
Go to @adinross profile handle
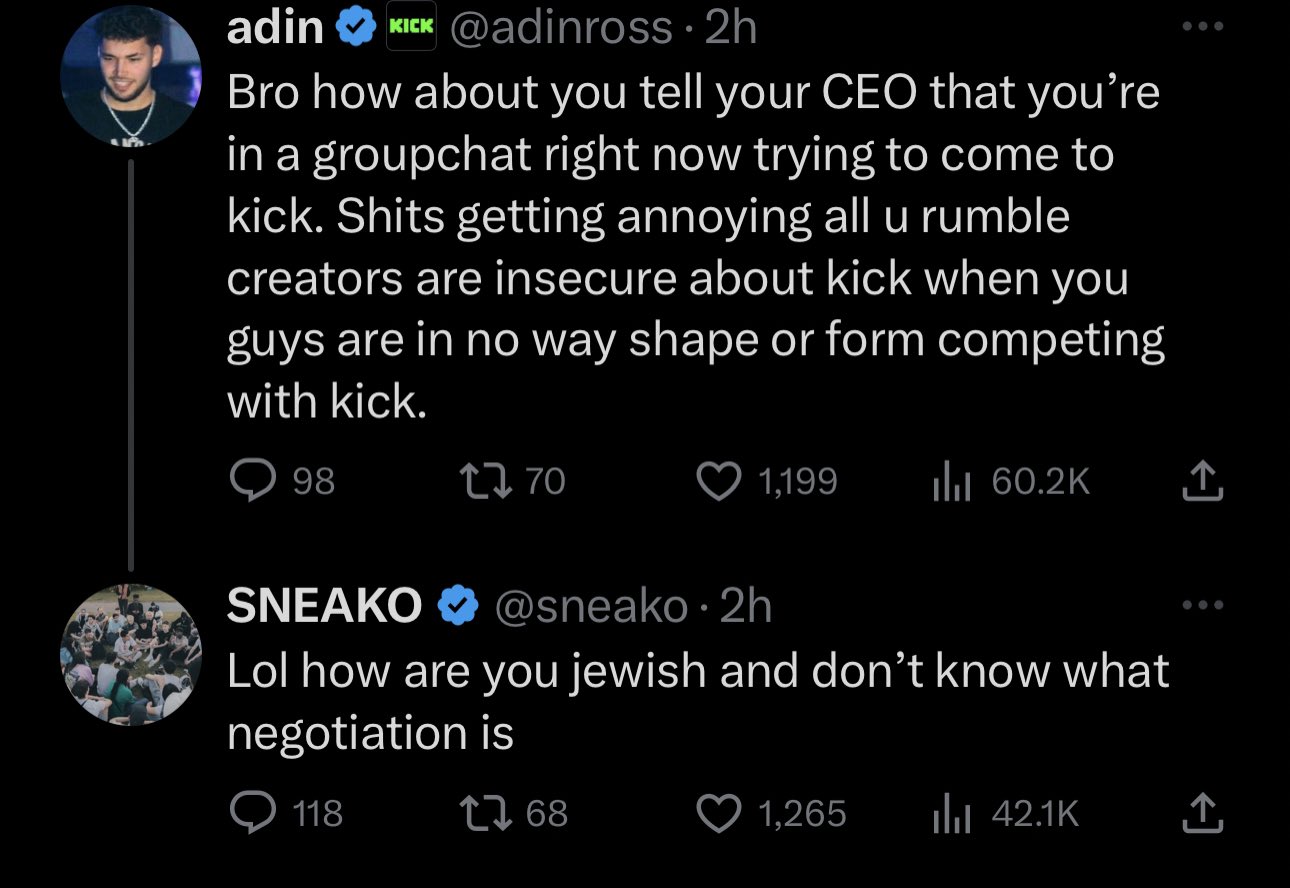click(562, 29)
